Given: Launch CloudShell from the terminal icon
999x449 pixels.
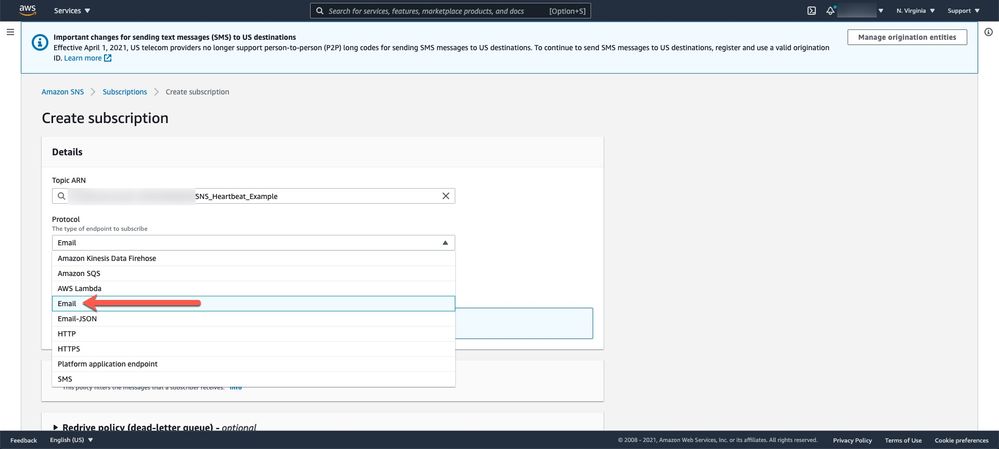Looking at the screenshot, I should [x=812, y=11].
